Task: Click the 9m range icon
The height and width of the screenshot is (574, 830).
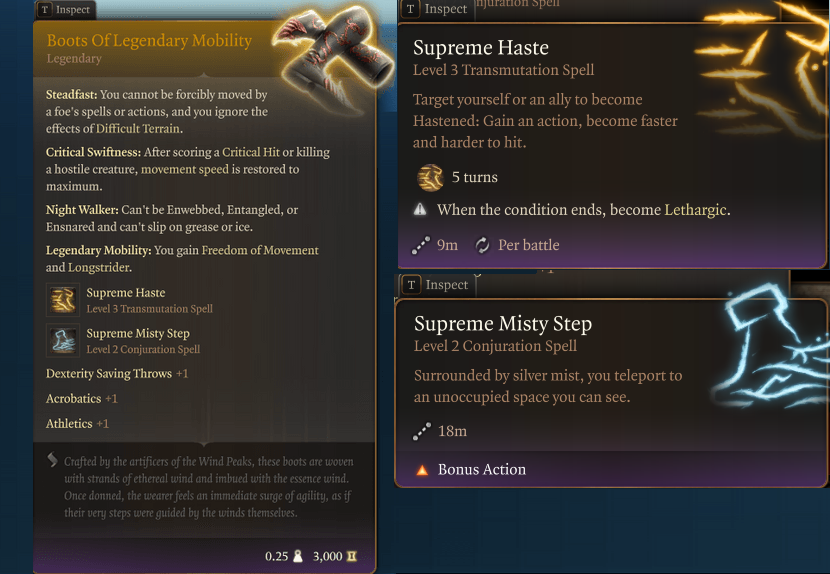Action: (421, 245)
